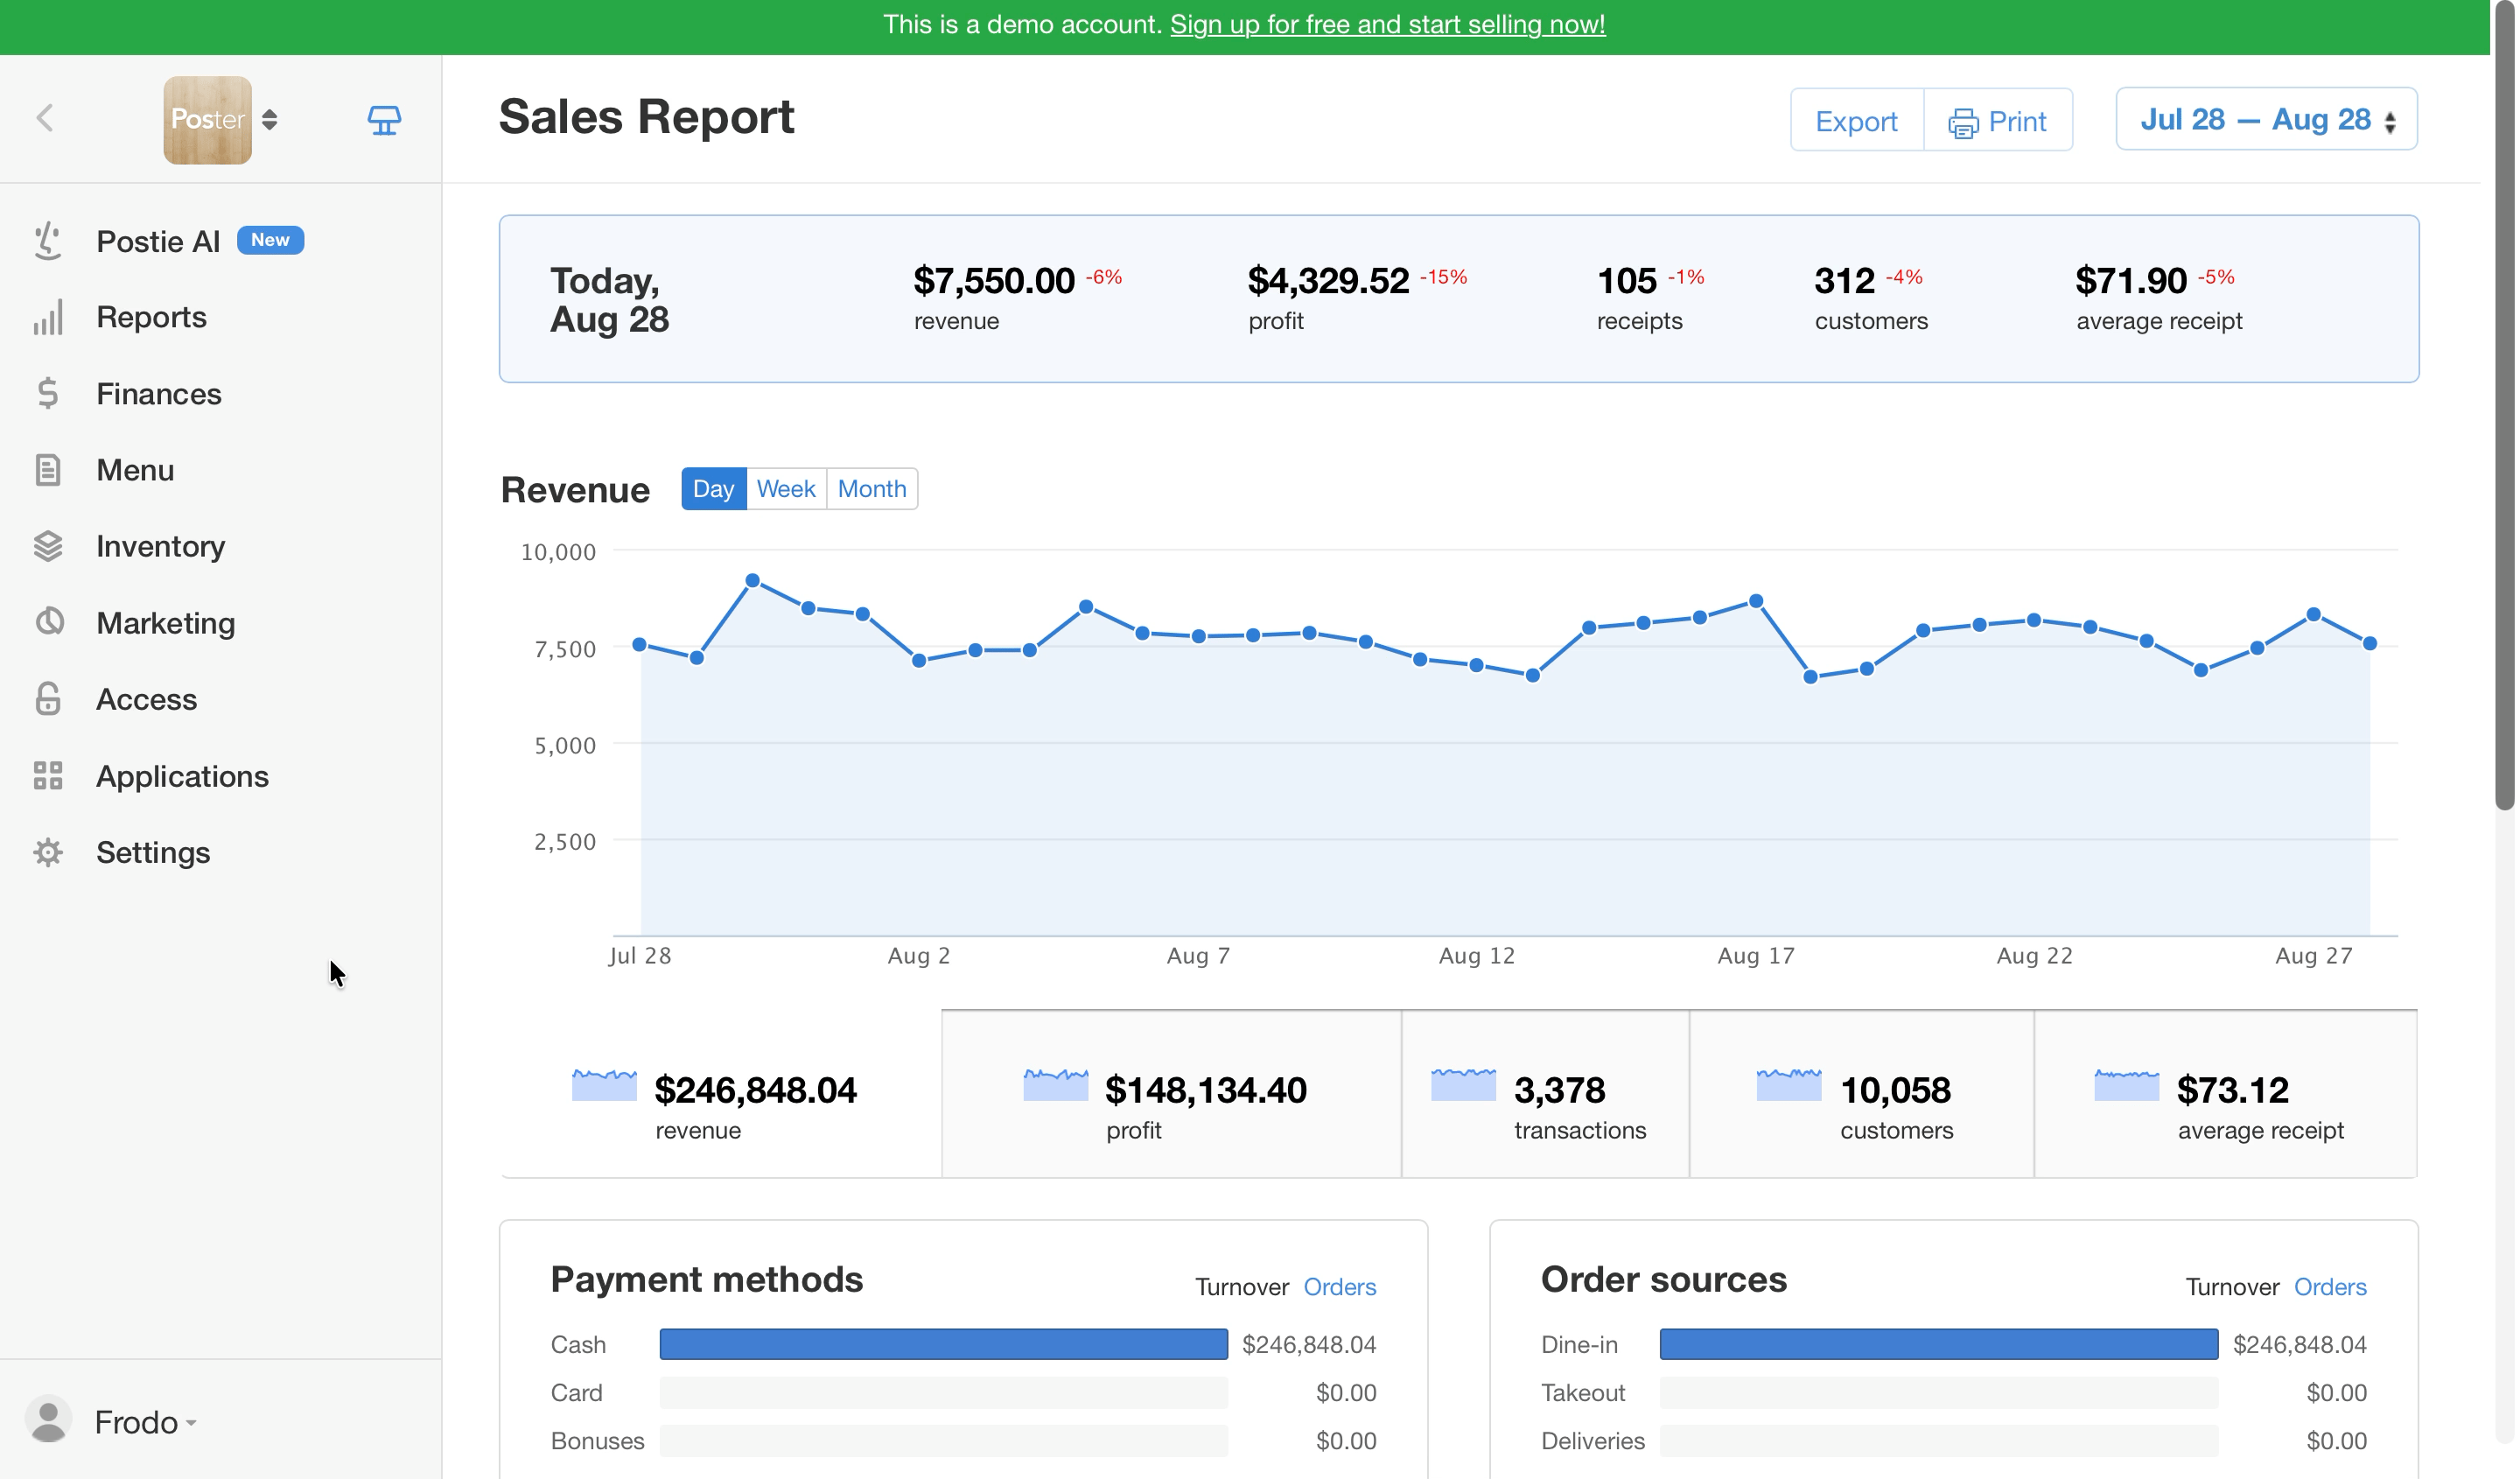Click the profit sparkline icon
The height and width of the screenshot is (1479, 2520).
(x=1055, y=1085)
